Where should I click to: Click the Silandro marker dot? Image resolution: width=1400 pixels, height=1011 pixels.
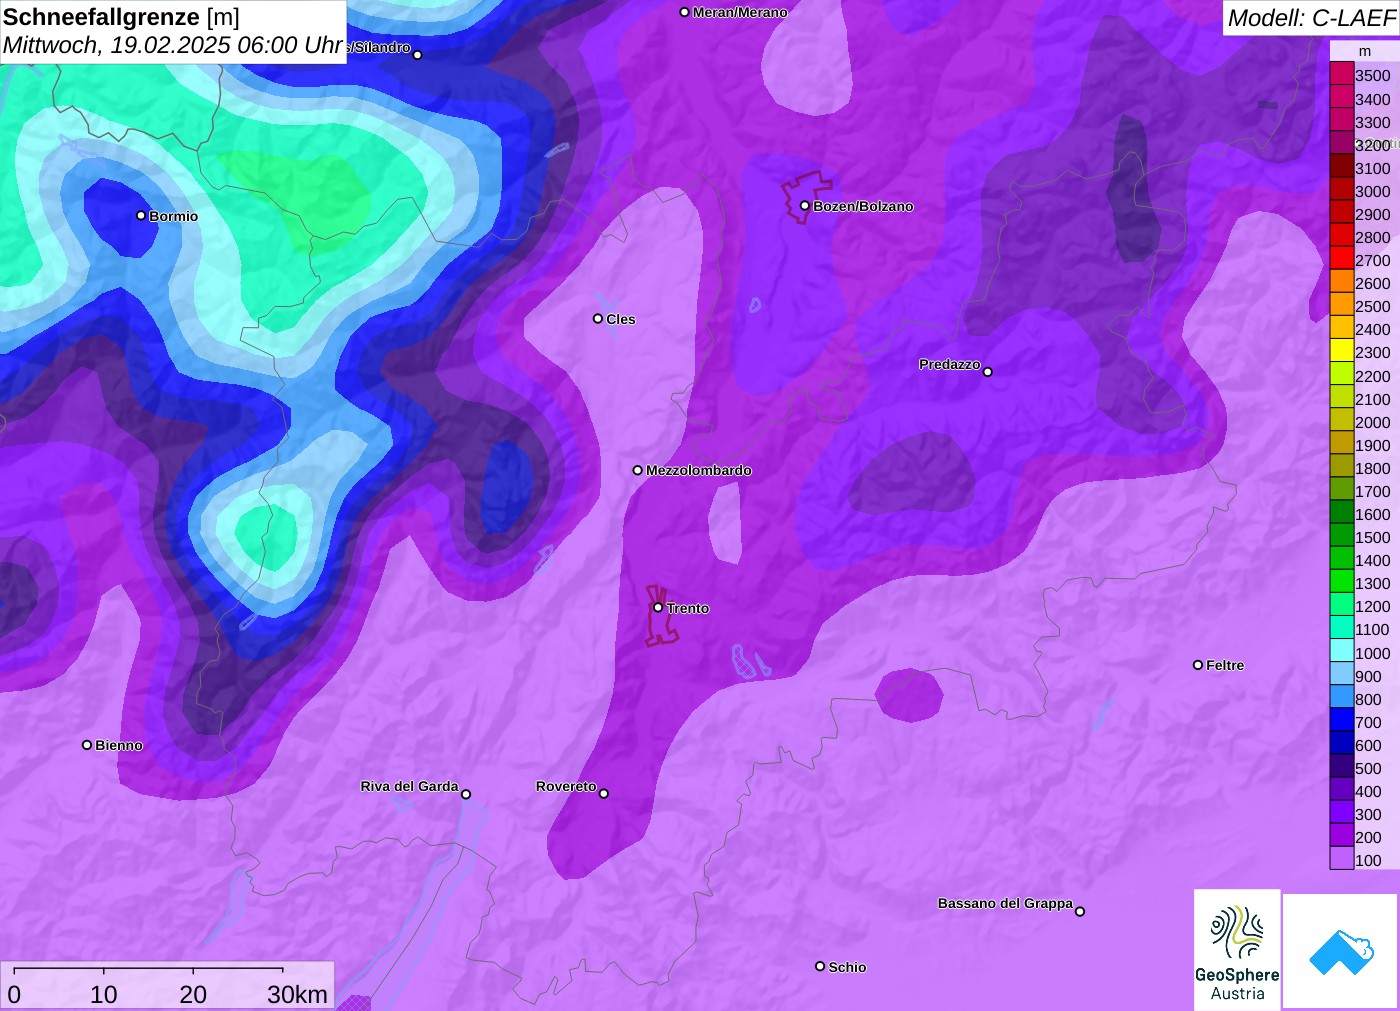click(x=418, y=55)
